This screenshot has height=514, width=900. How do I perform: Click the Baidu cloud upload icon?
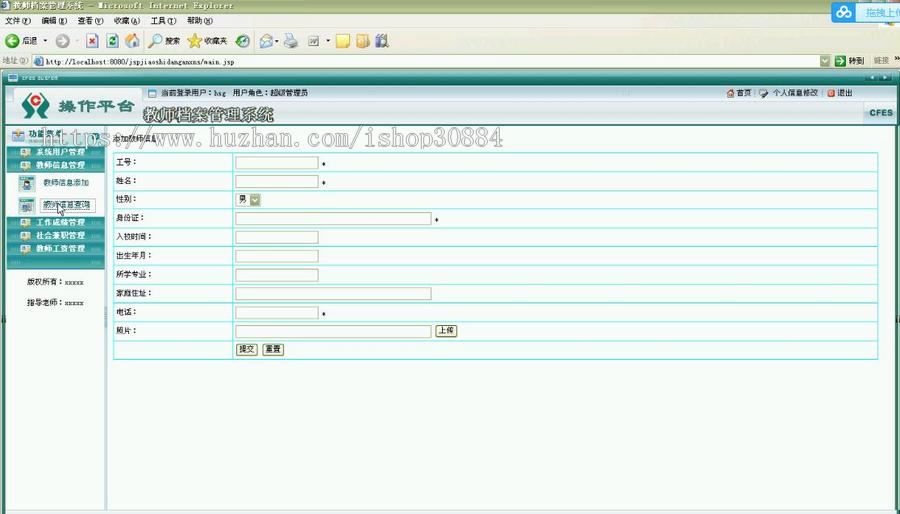845,12
